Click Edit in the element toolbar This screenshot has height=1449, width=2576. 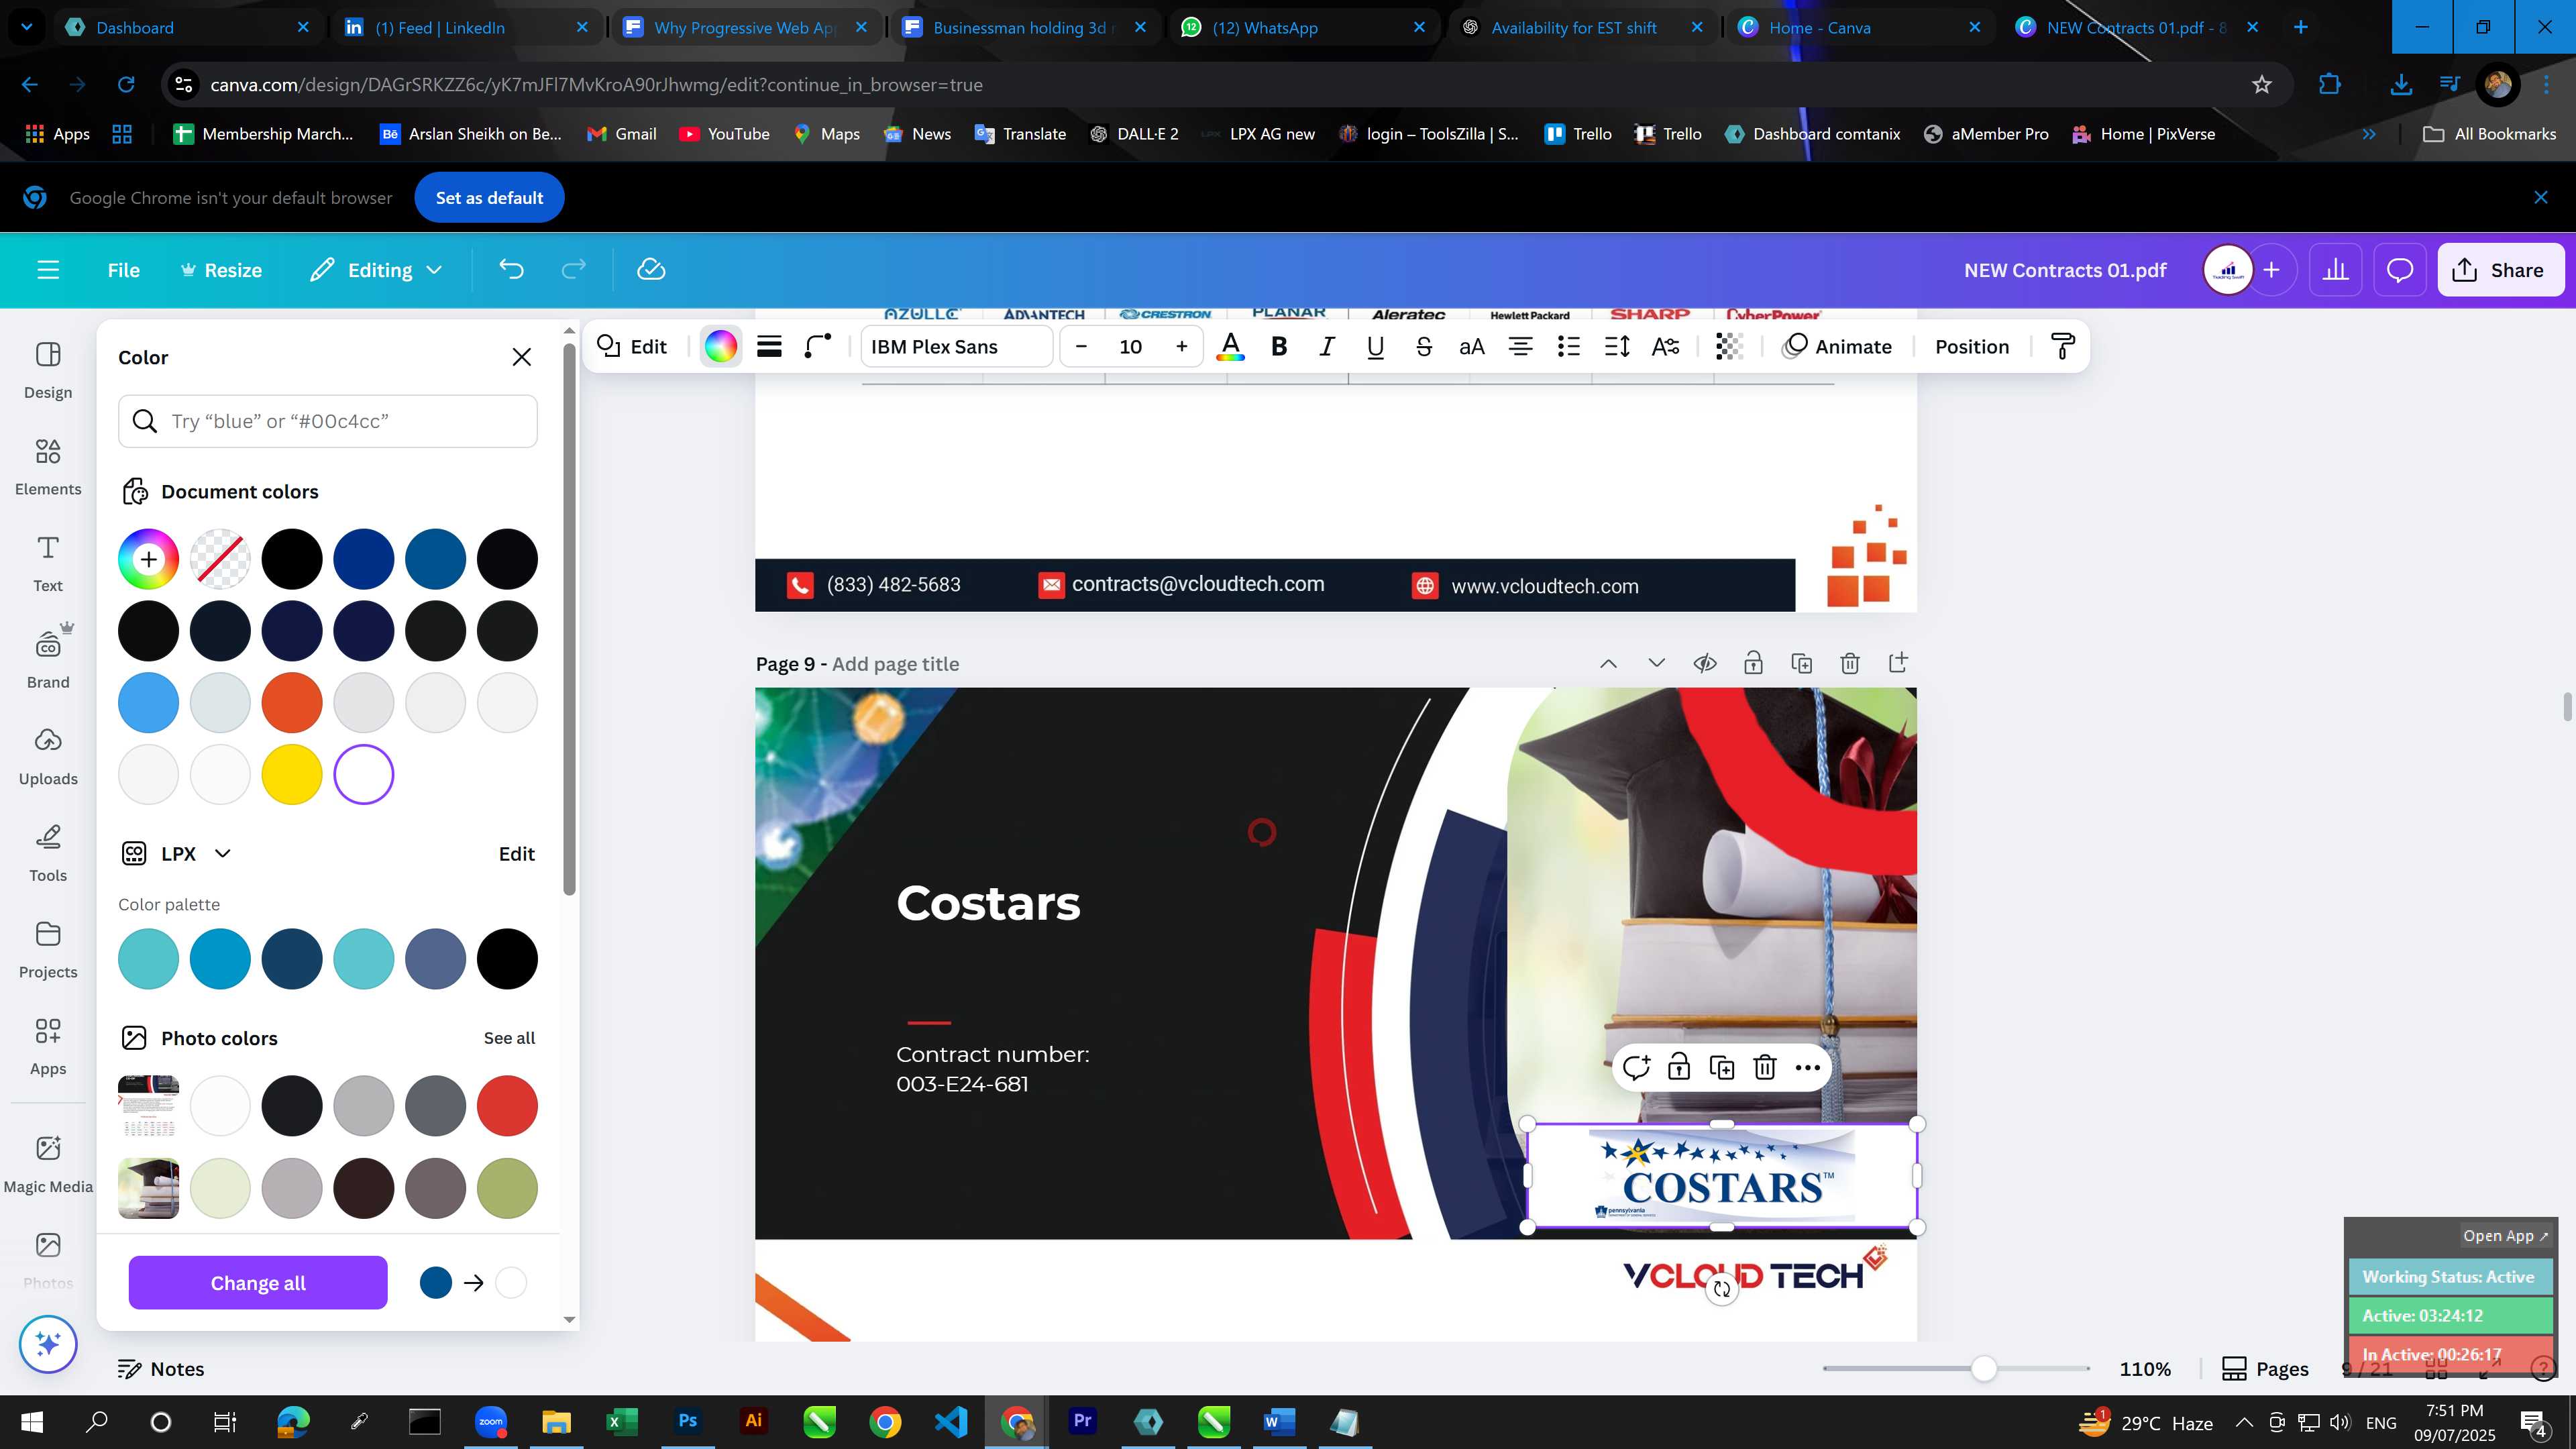632,347
